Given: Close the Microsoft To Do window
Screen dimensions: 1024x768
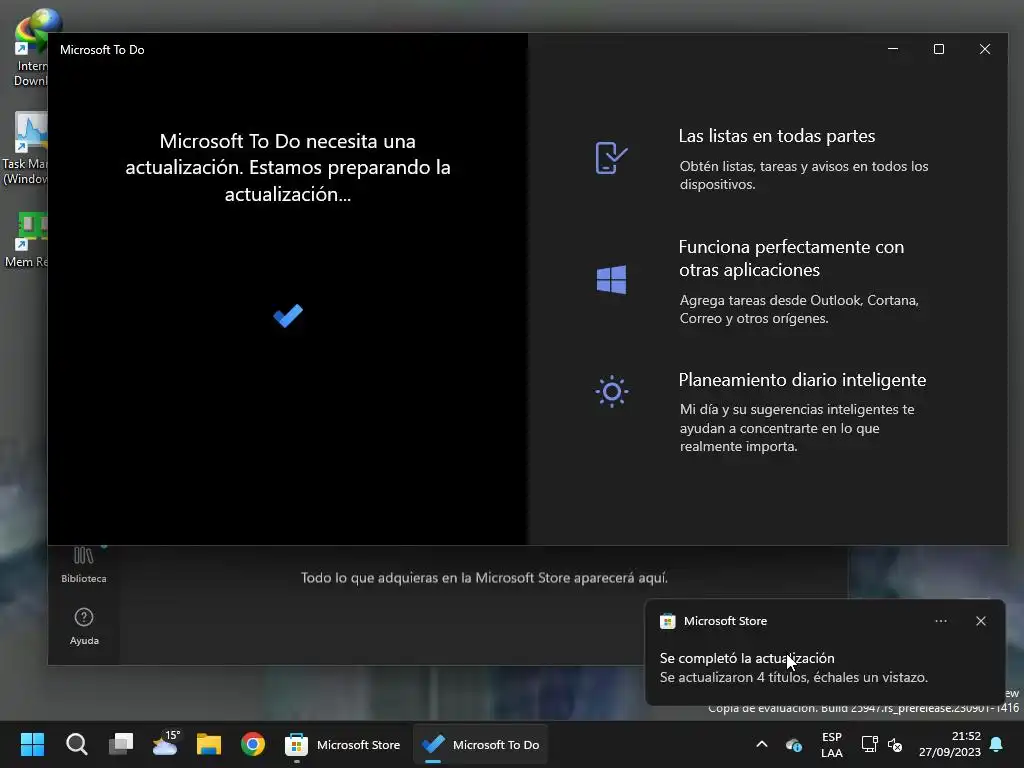Looking at the screenshot, I should [985, 49].
